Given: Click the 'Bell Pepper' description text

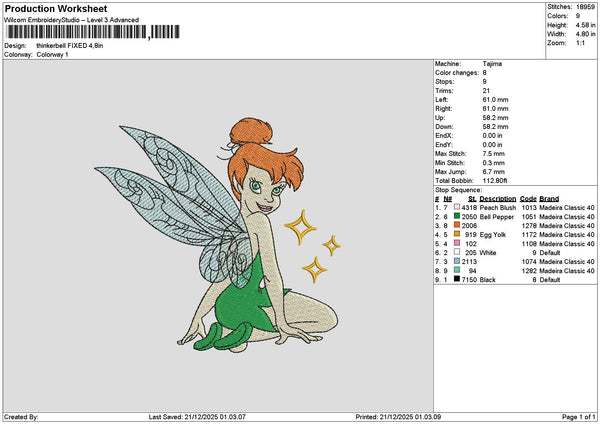Looking at the screenshot, I should 497,217.
